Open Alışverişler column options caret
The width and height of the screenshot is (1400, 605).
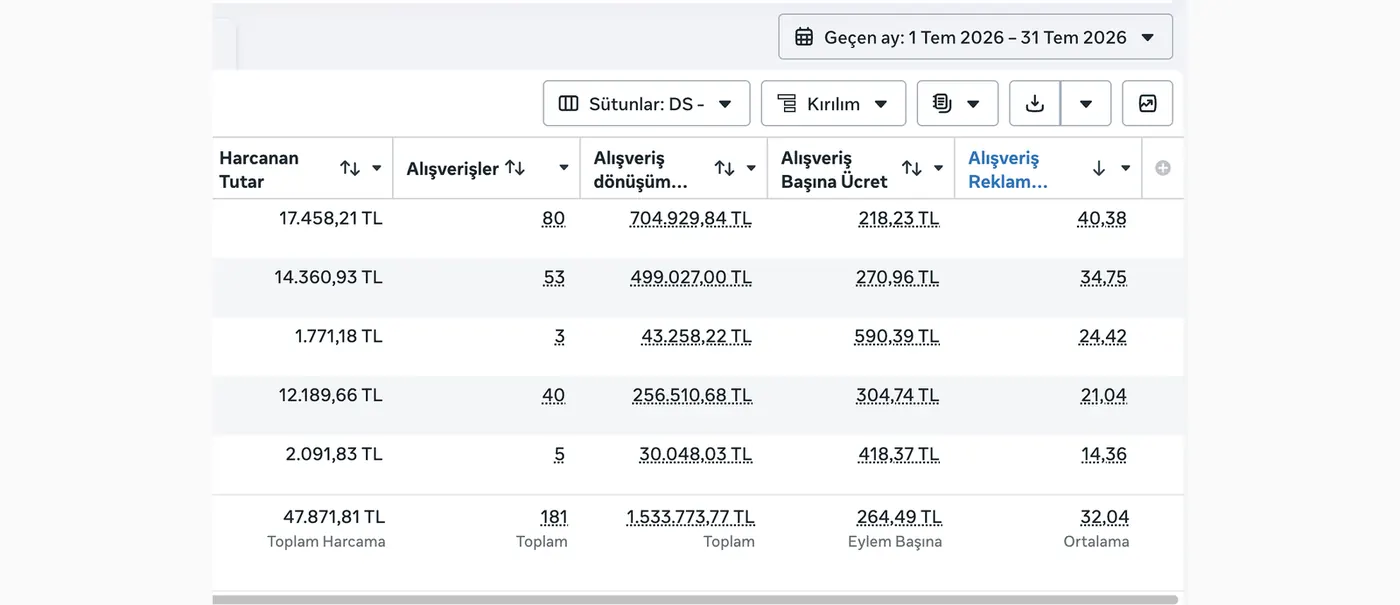[x=564, y=168]
